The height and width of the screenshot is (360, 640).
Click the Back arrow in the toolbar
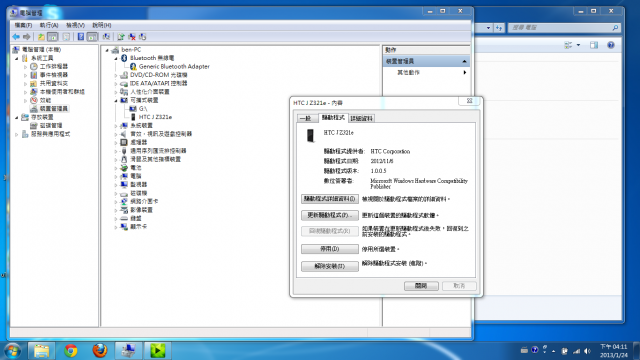(x=16, y=37)
